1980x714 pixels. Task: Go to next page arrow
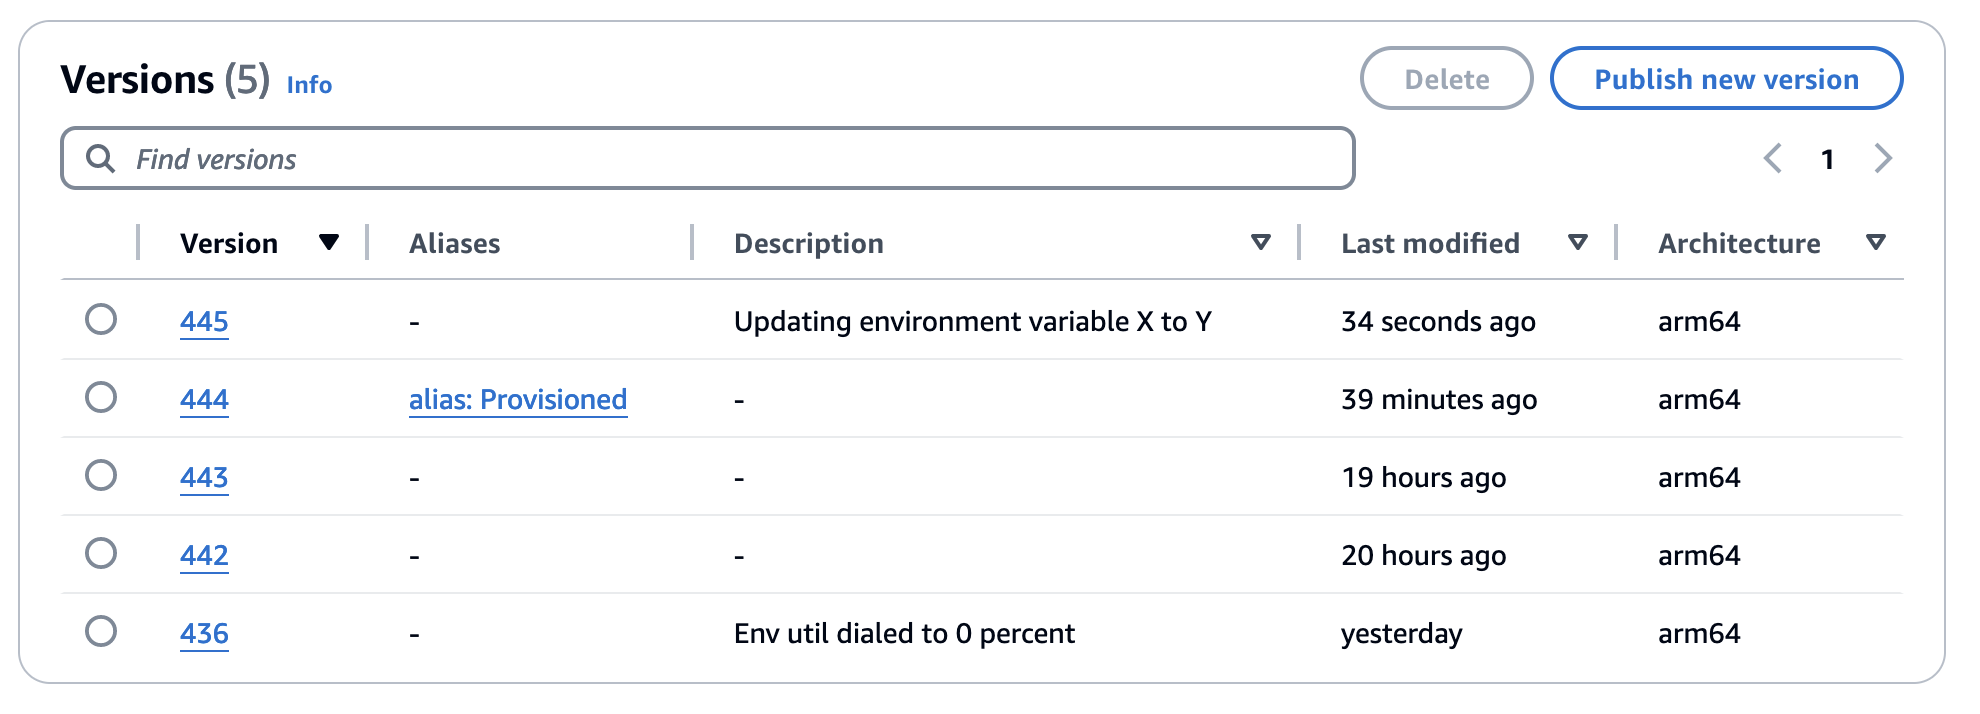[x=1883, y=158]
